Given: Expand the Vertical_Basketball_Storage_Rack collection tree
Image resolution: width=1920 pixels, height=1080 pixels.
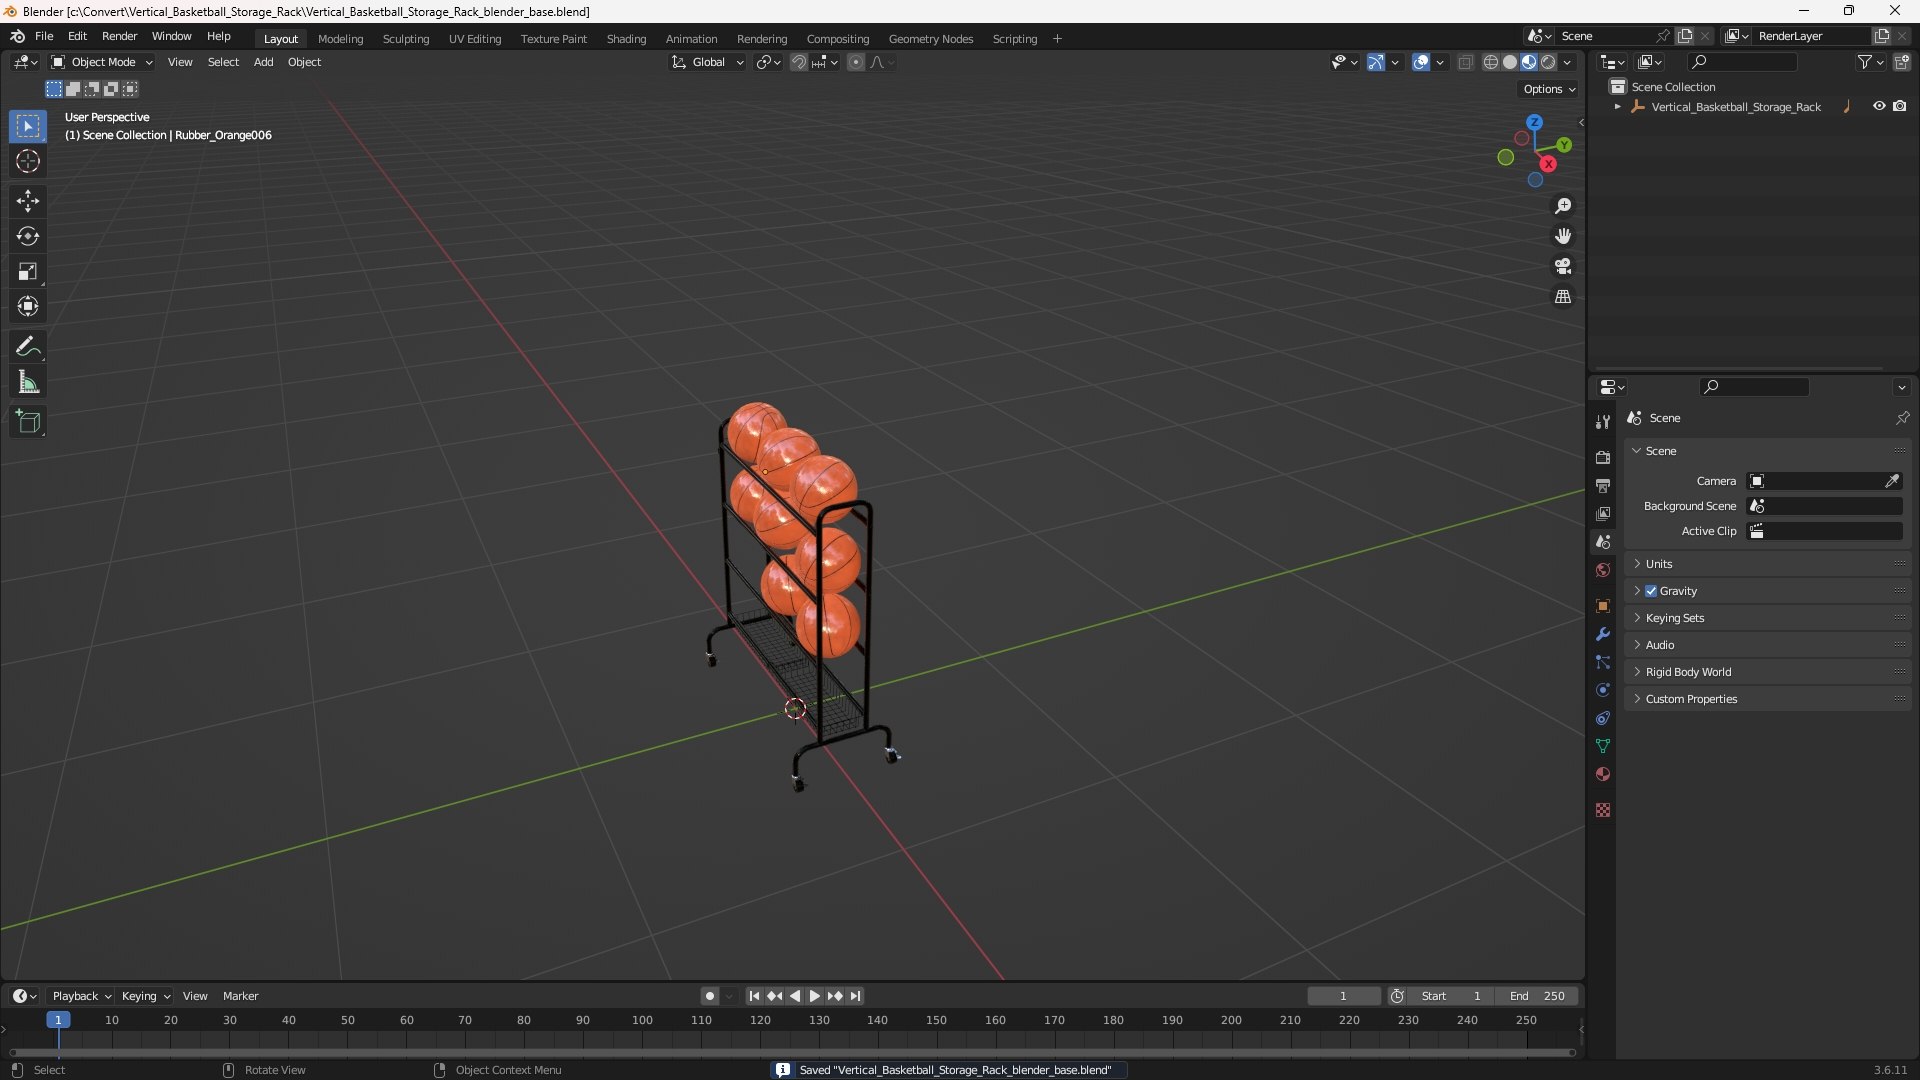Looking at the screenshot, I should tap(1617, 106).
